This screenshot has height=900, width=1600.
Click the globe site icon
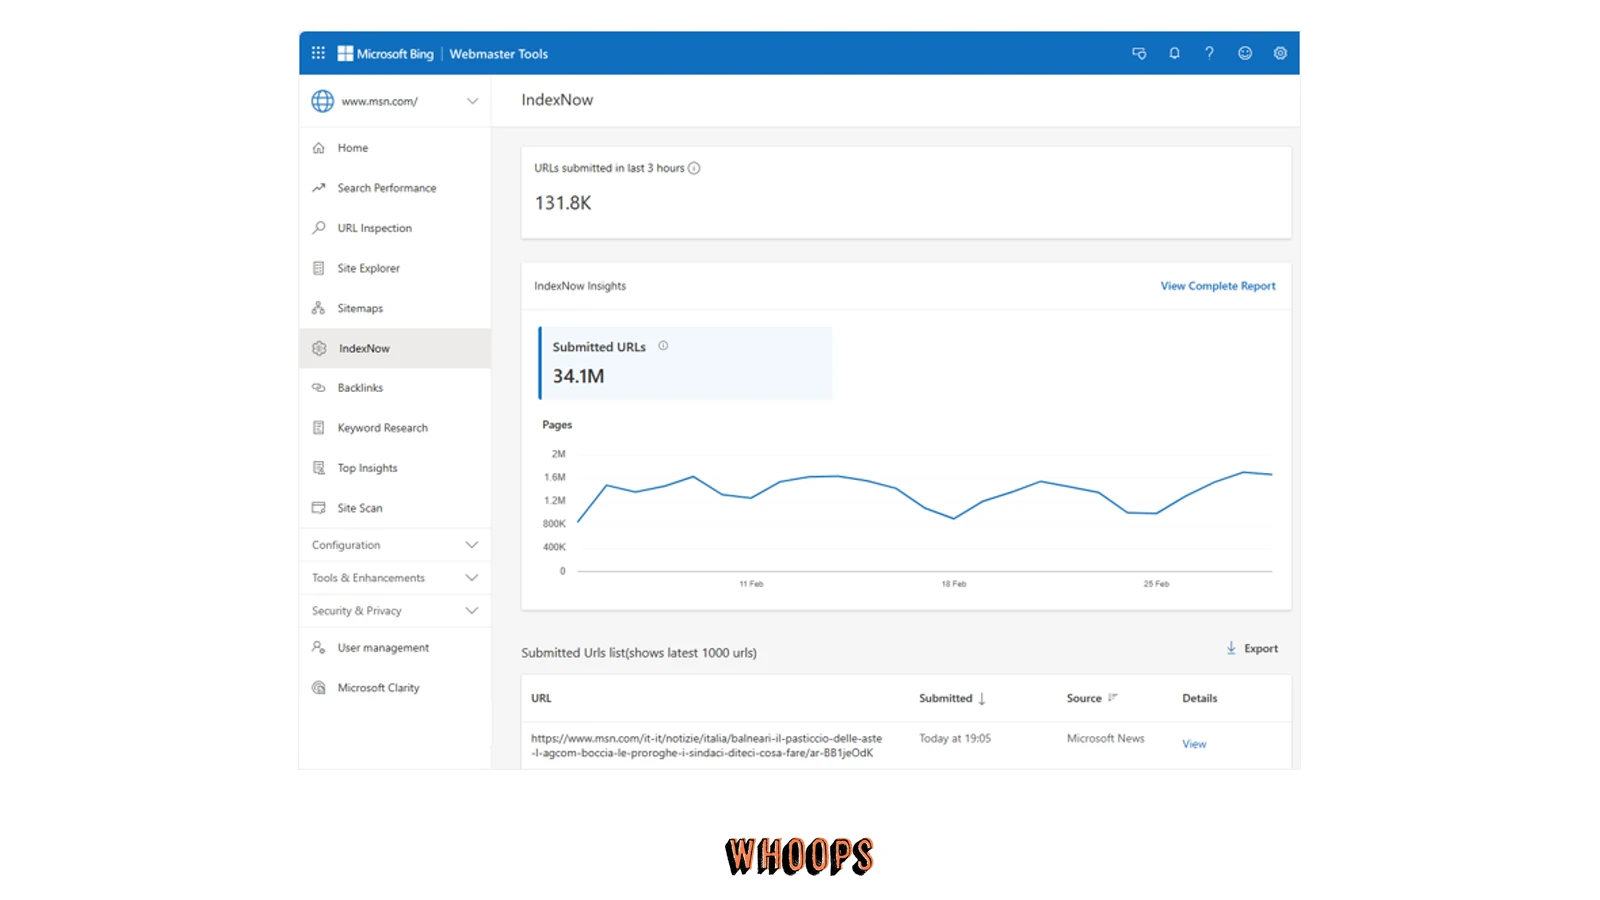[x=322, y=101]
